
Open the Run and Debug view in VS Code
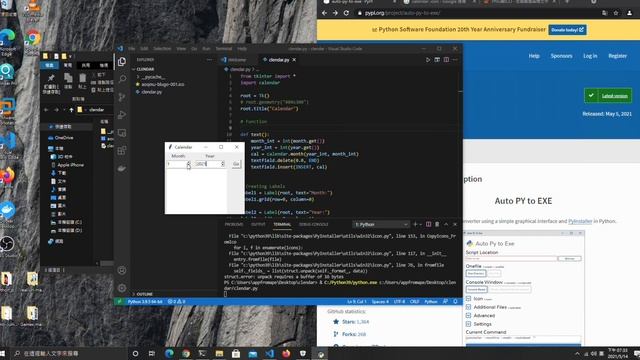pyautogui.click(x=122, y=115)
